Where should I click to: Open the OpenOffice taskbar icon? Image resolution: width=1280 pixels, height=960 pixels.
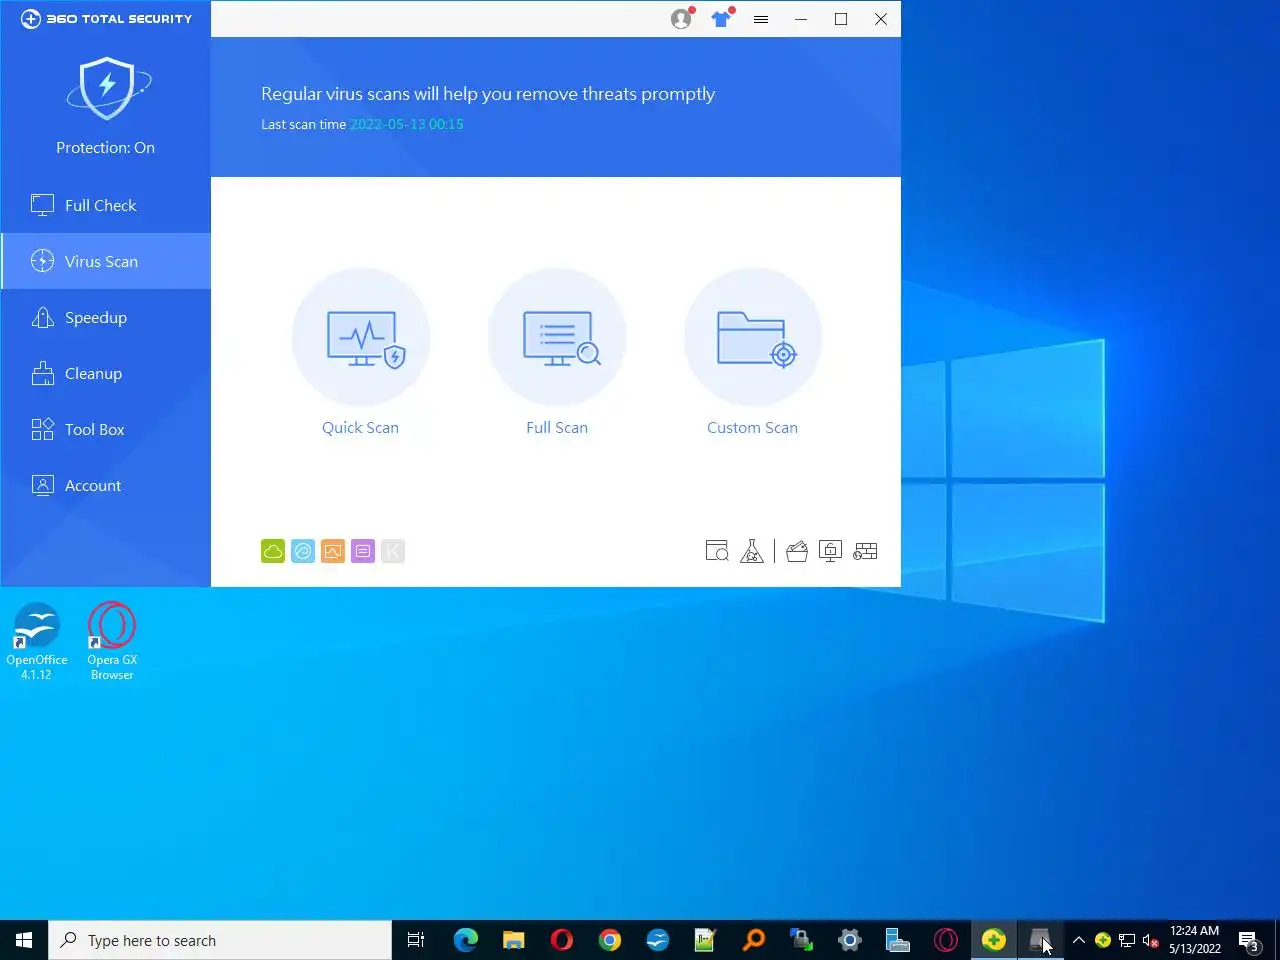[x=657, y=940]
